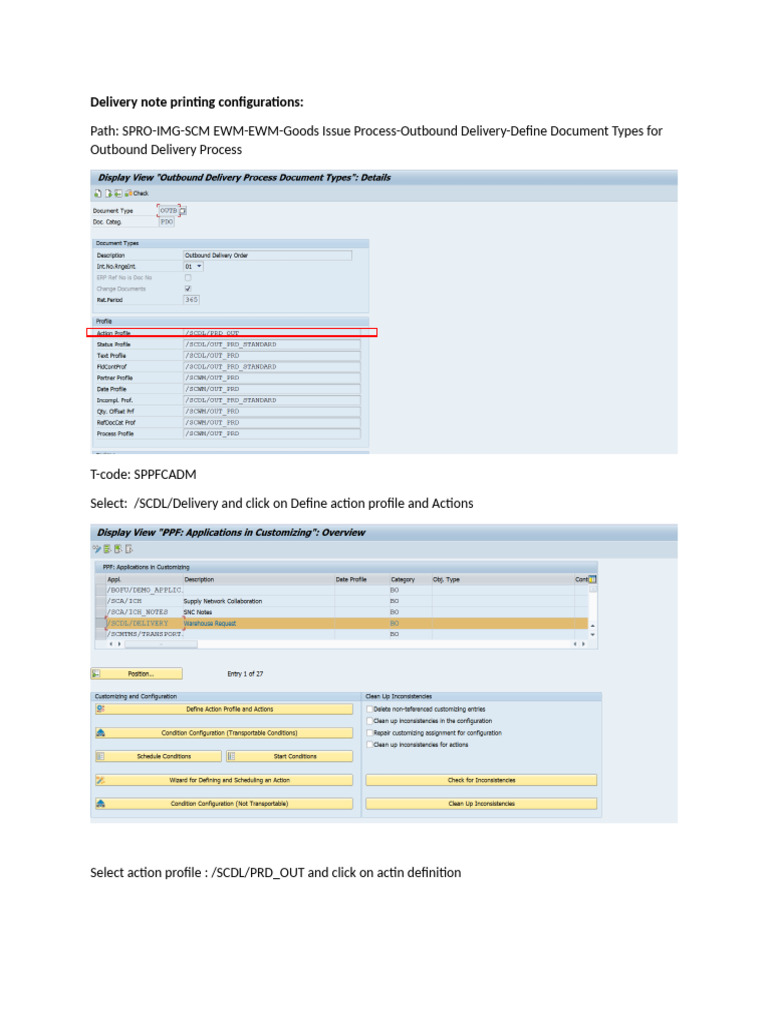Click the Date Profile column header
The image size is (768, 1024).
(361, 579)
